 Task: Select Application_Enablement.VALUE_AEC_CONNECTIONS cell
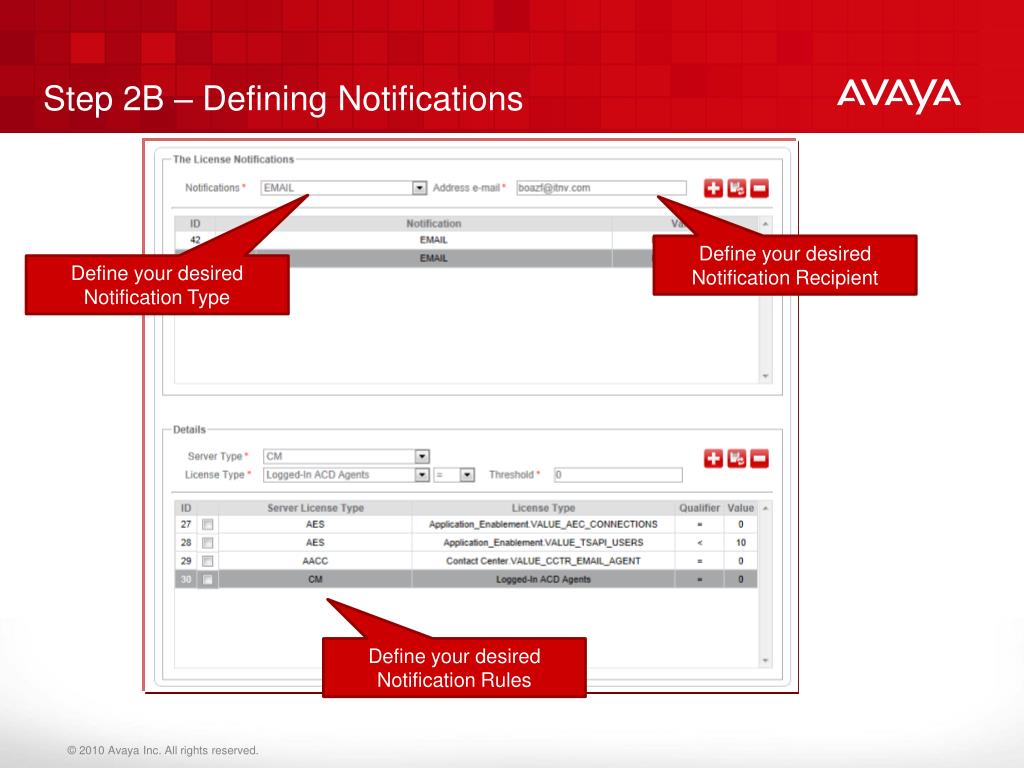[x=543, y=524]
